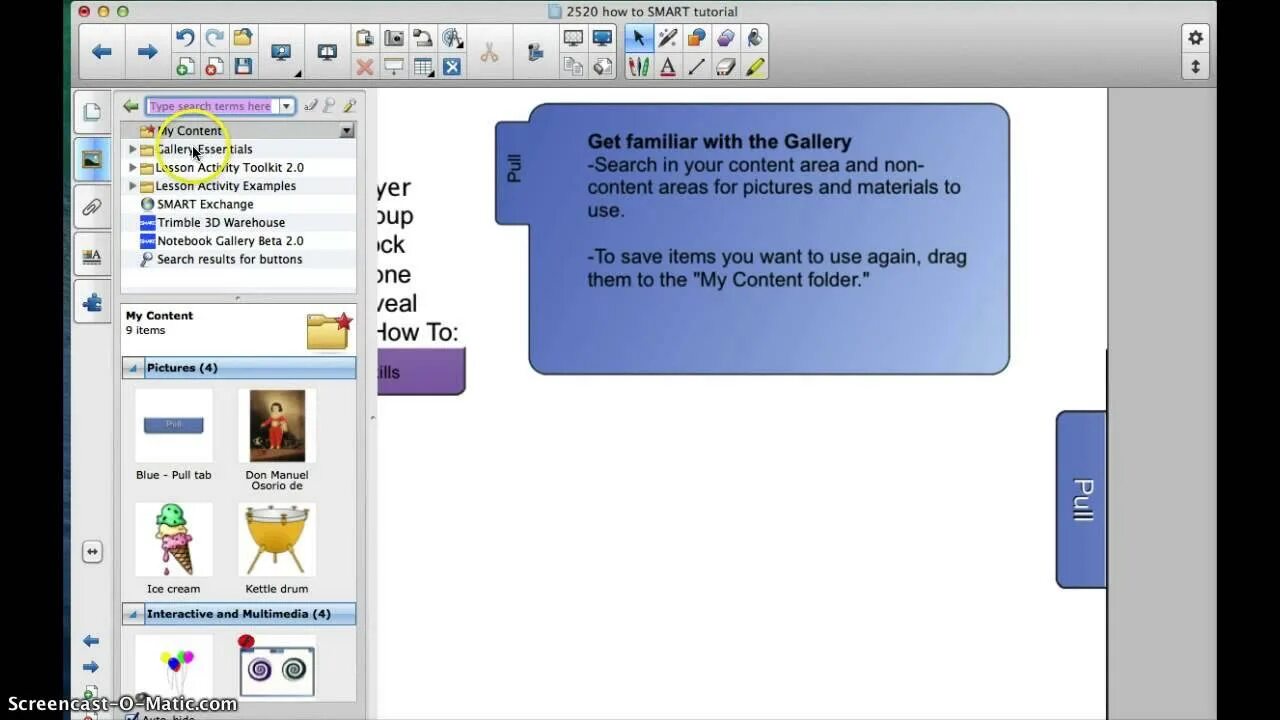Screen dimensions: 1280x720
Task: Expand the Gallery Essentials folder
Action: [x=132, y=149]
